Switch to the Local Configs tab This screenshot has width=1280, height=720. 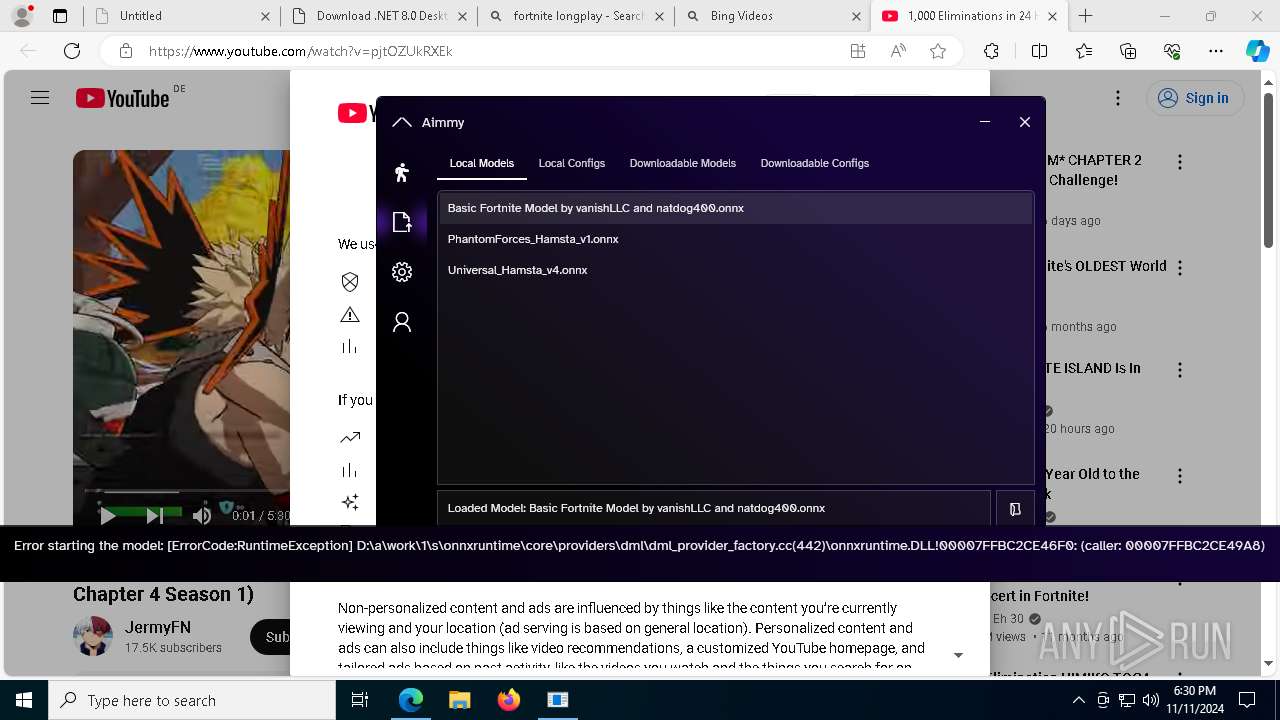[x=572, y=163]
